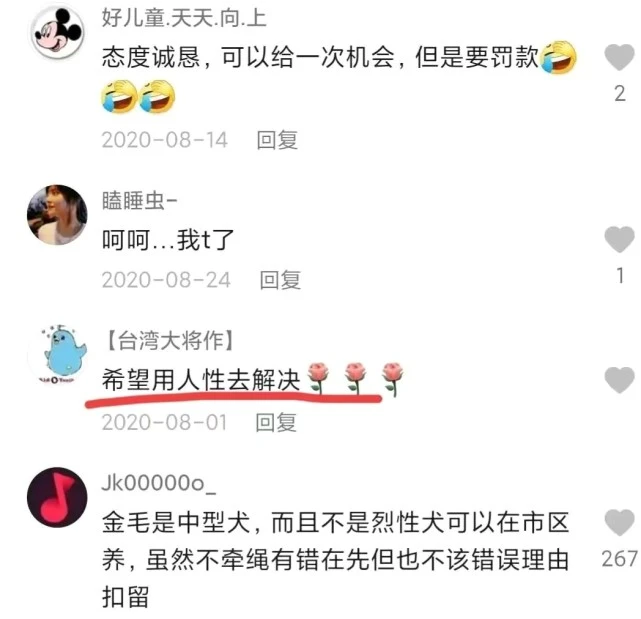Image resolution: width=641 pixels, height=619 pixels.
Task: Tap heart on 希望用人性去解决 comment
Action: pyautogui.click(x=619, y=379)
